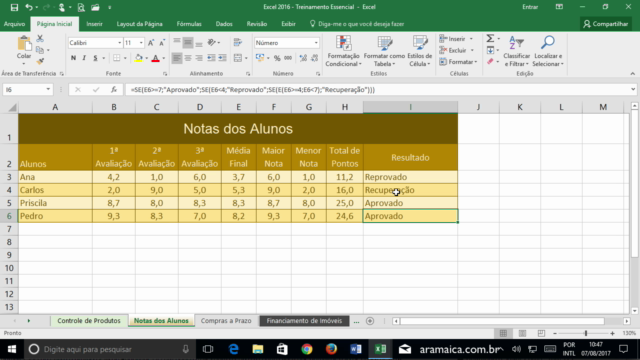
Task: Switch to Page Layout view
Action: [522, 333]
